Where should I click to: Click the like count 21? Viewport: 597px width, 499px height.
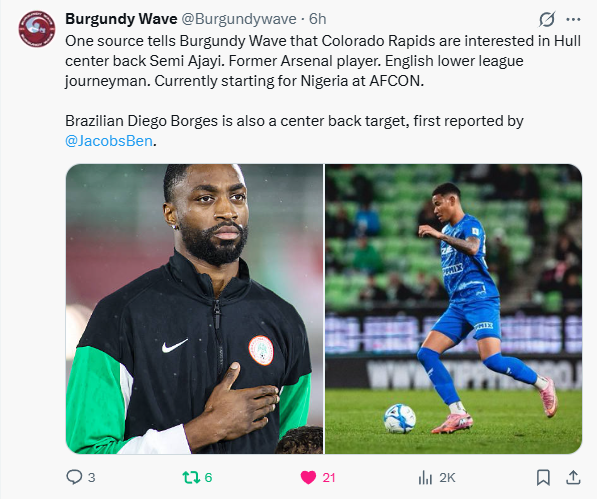329,478
